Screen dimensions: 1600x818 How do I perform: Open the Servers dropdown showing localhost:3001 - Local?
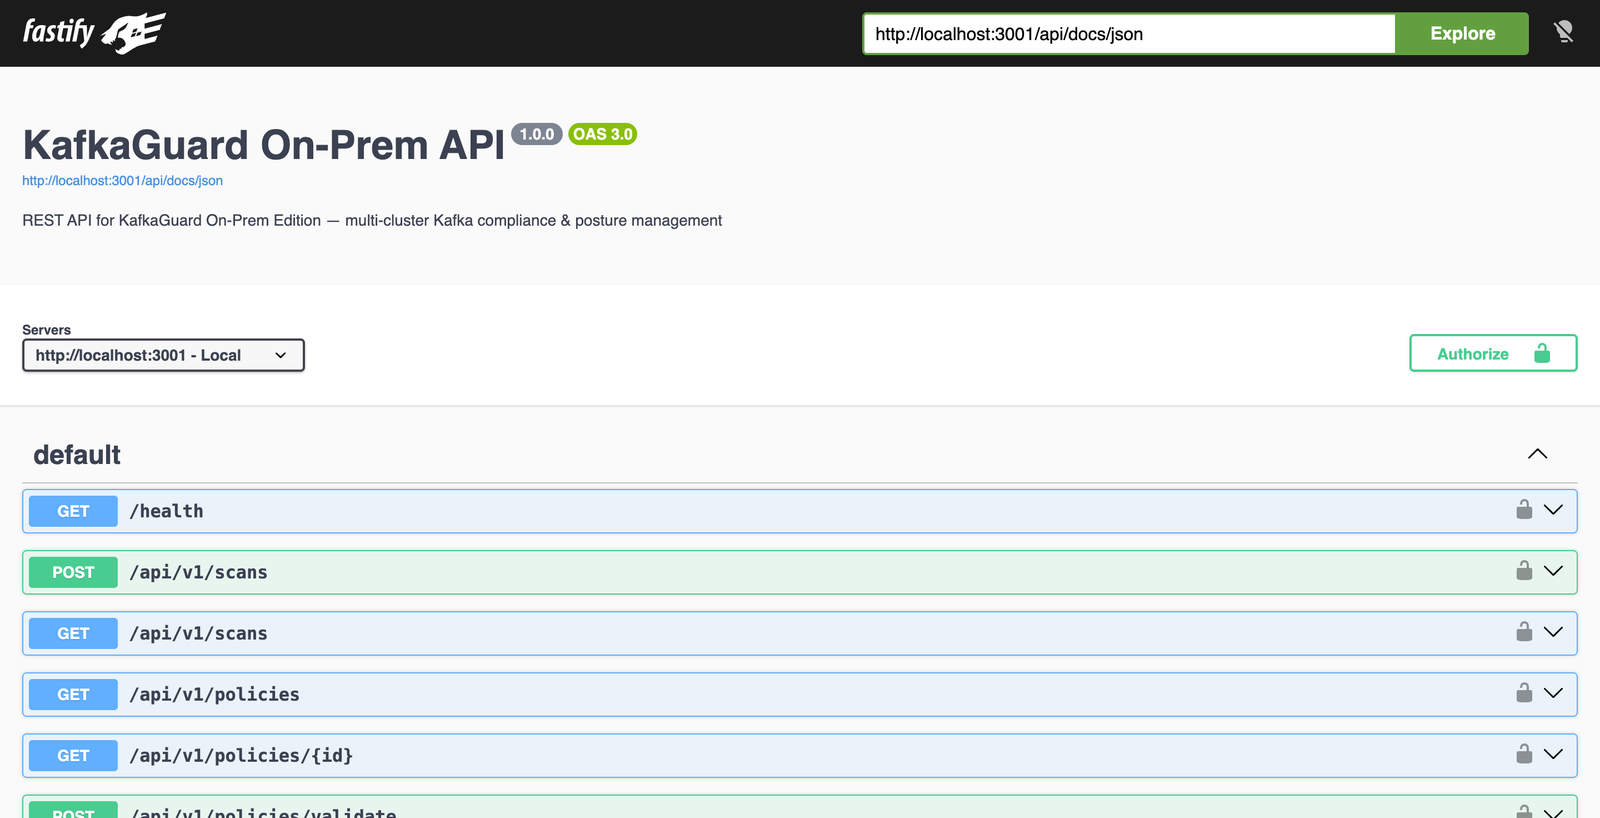click(x=163, y=355)
